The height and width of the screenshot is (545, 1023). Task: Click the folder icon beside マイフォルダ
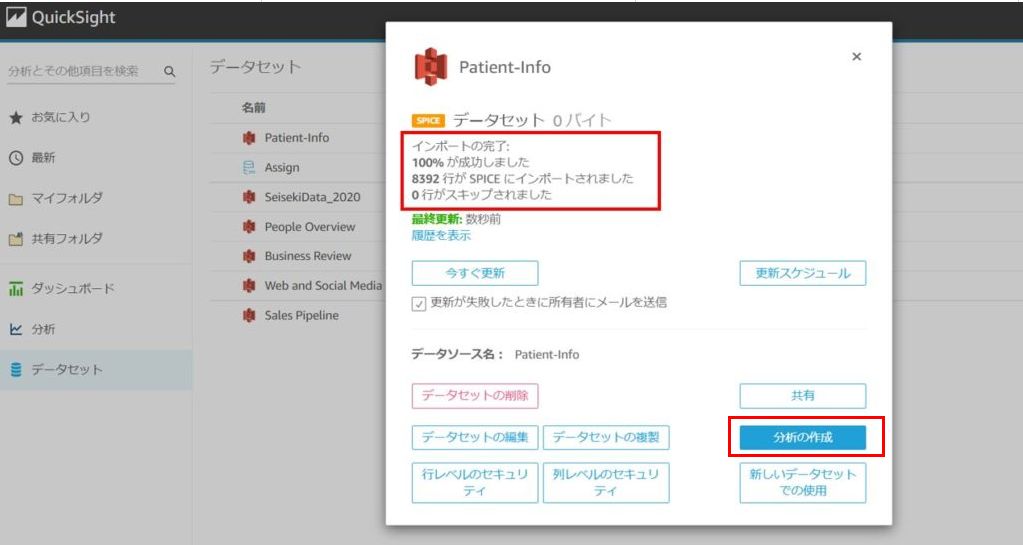click(16, 199)
